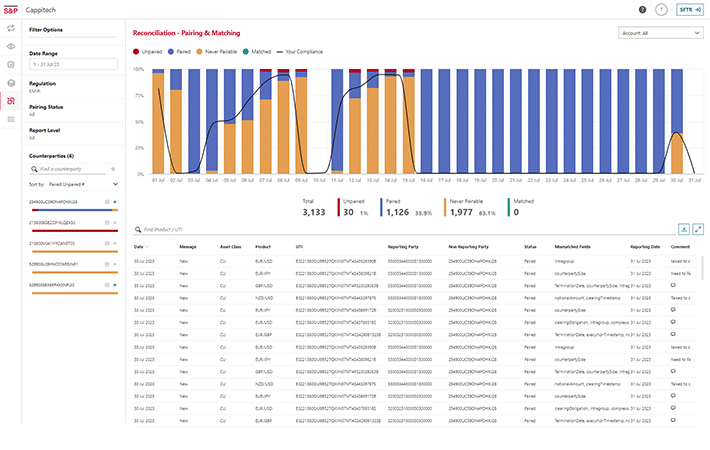Toggle the Your Compliance line in legend
710x450 pixels.
point(300,52)
